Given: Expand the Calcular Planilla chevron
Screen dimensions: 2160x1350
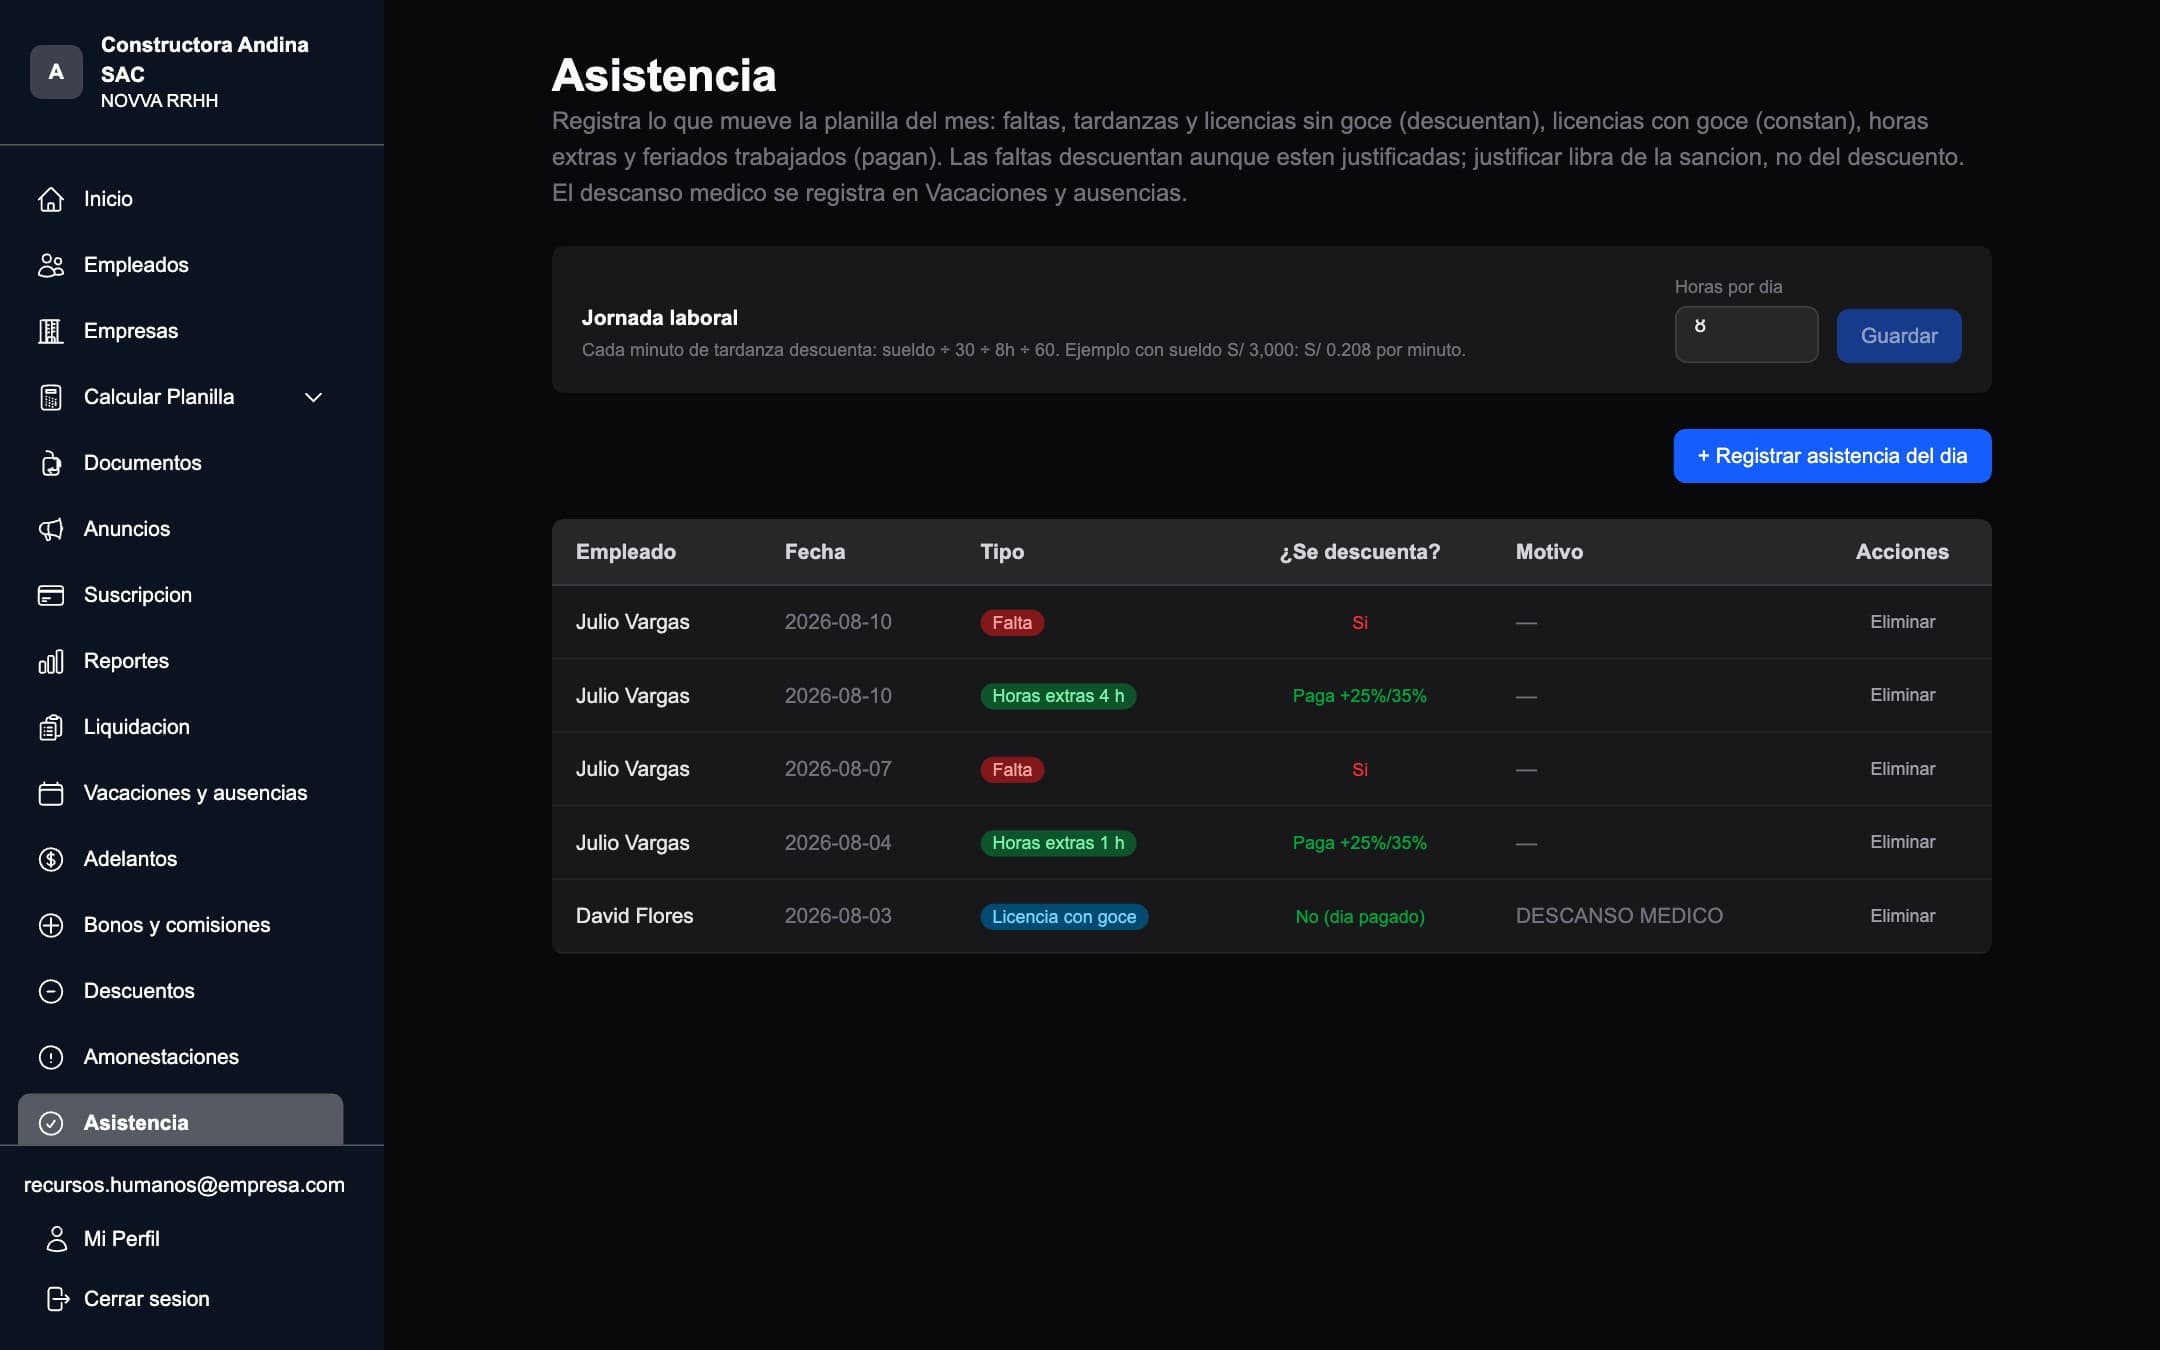Looking at the screenshot, I should pyautogui.click(x=313, y=397).
